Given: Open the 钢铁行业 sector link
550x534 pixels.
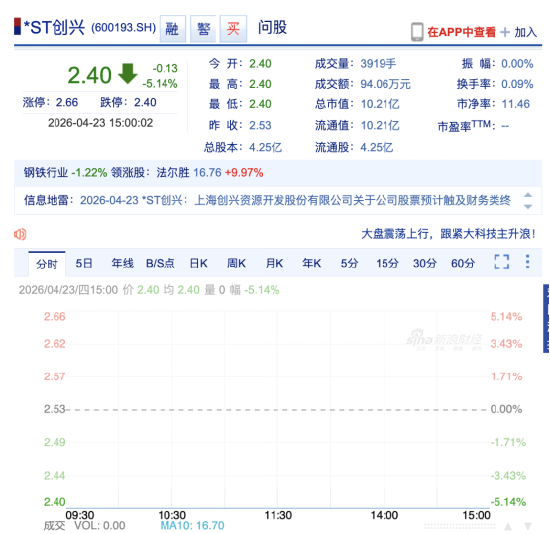Looking at the screenshot, I should pos(46,173).
